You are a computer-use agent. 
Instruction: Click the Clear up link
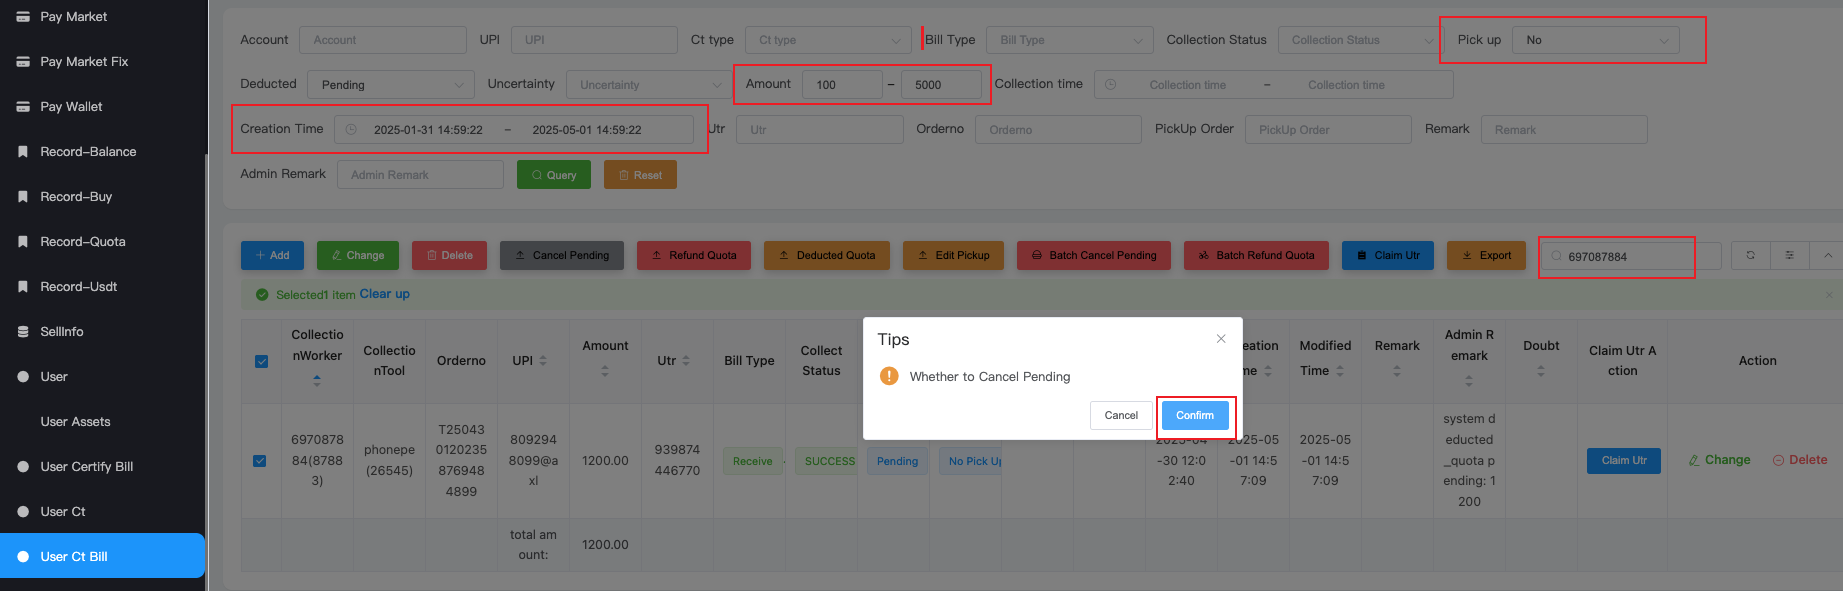tap(384, 294)
